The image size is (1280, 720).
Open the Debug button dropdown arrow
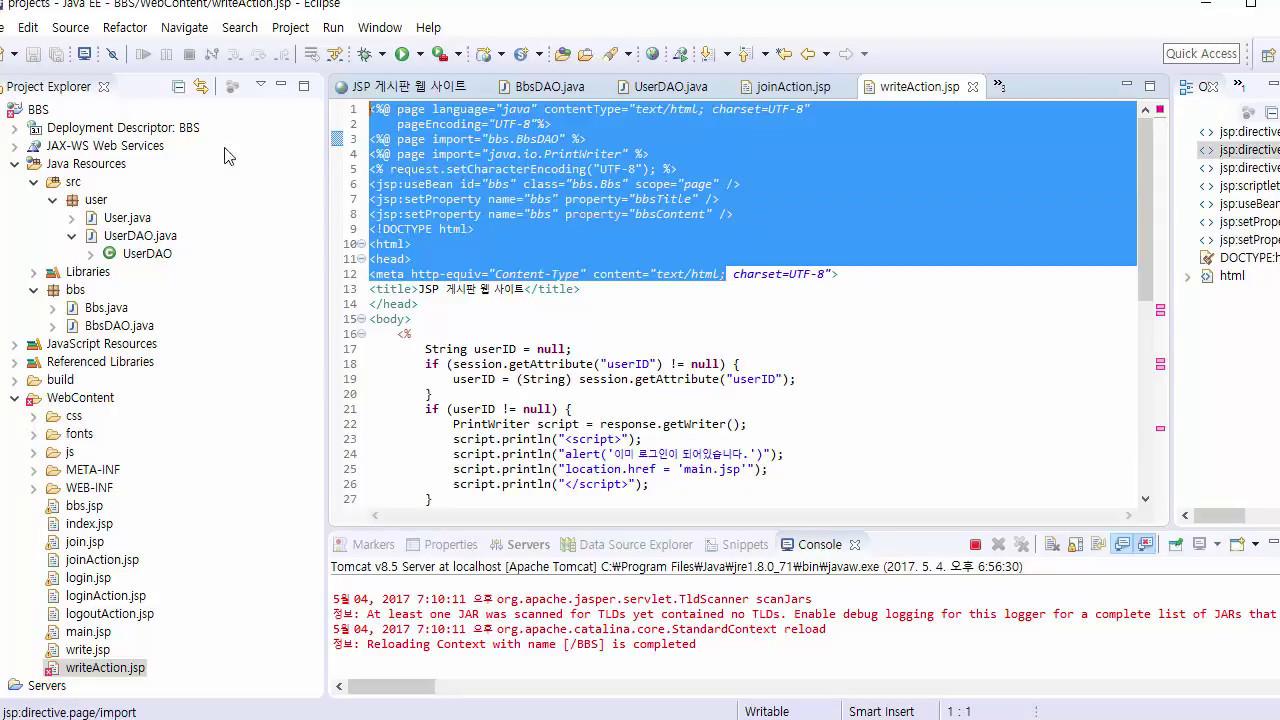(382, 54)
